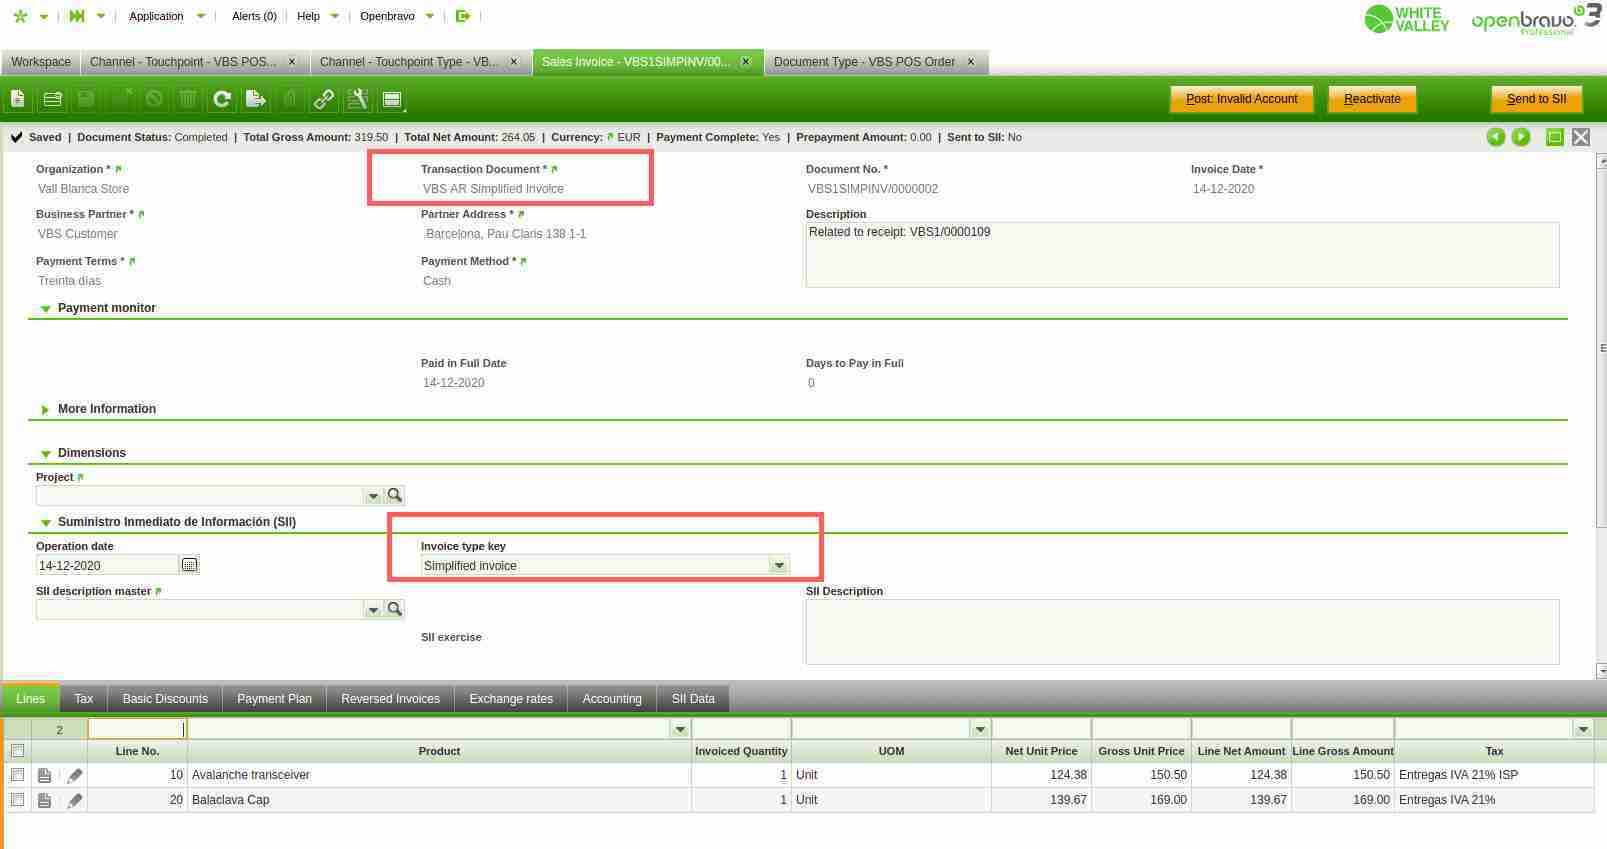Screen dimensions: 1607x849
Task: Click the Reactivate button
Action: (1372, 99)
